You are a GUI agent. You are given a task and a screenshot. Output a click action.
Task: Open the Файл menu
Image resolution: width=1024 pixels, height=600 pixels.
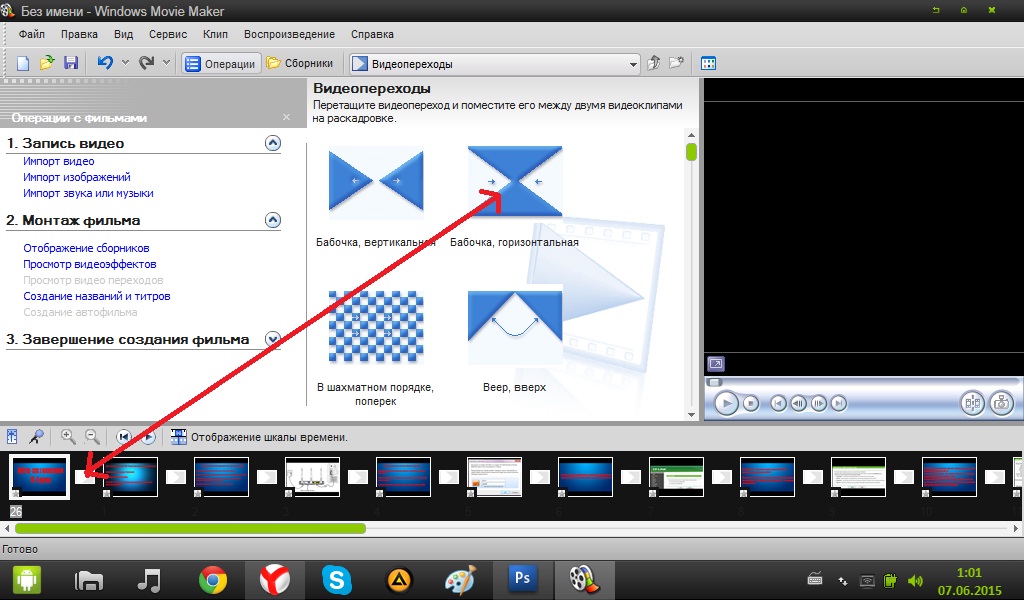[31, 34]
